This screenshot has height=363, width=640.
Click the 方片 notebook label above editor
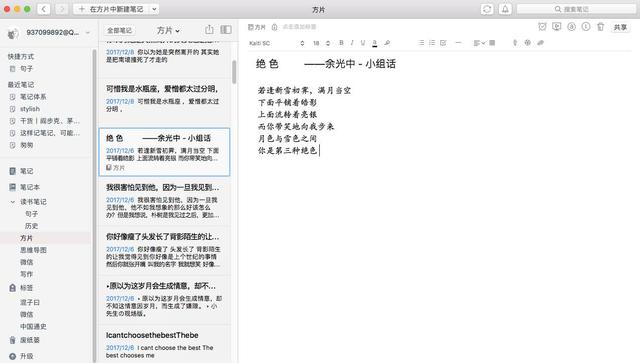tap(256, 27)
